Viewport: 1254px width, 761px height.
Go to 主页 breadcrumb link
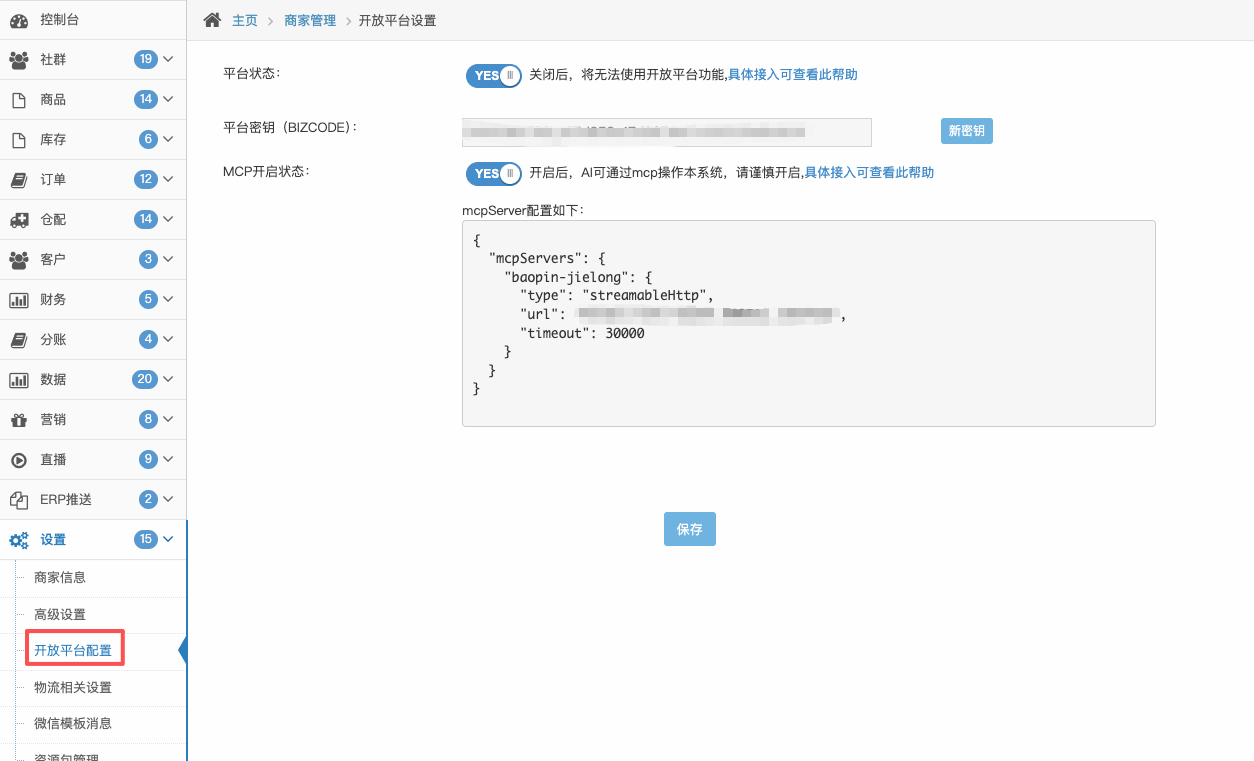[245, 20]
